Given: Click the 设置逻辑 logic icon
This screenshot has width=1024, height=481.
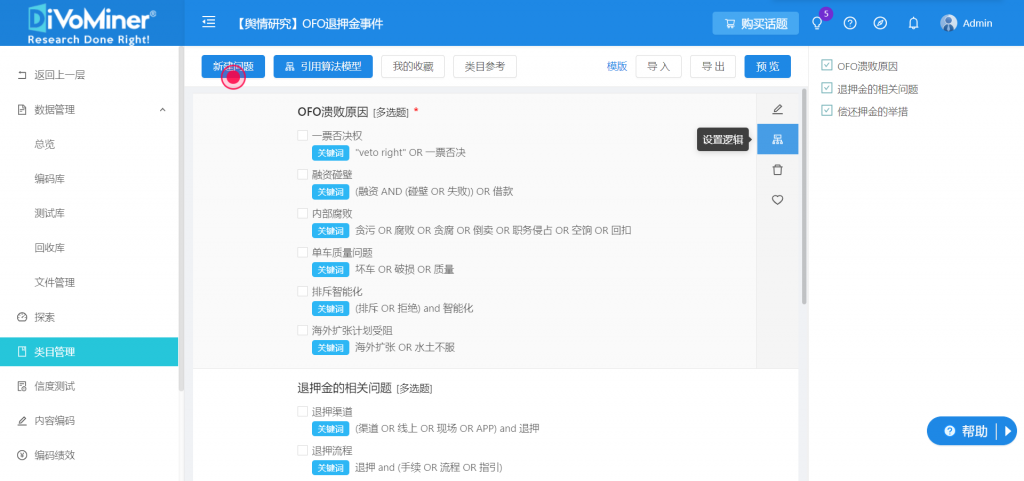Looking at the screenshot, I should [x=777, y=139].
